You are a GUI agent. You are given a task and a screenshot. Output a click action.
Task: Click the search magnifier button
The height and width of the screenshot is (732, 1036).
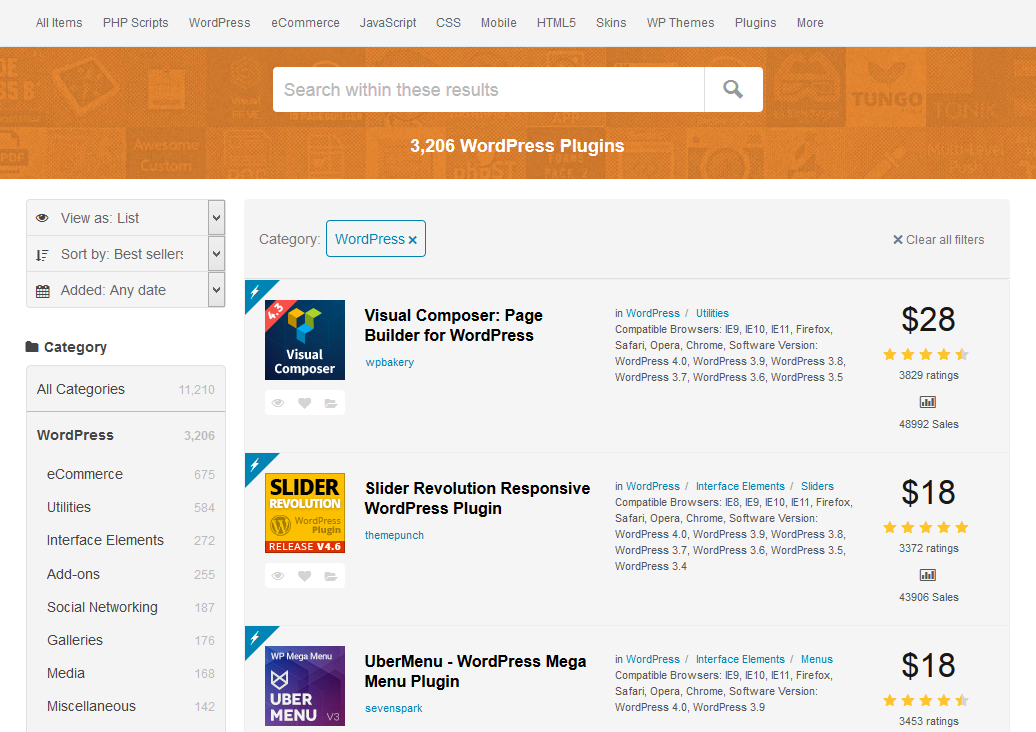(733, 89)
